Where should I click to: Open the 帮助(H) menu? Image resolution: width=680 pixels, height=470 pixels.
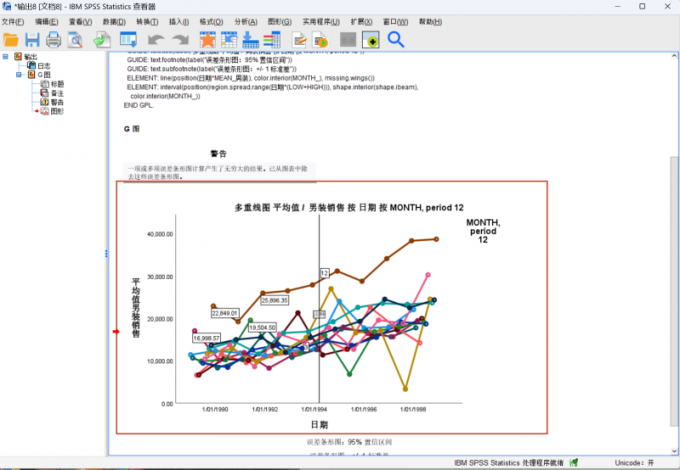[x=430, y=22]
